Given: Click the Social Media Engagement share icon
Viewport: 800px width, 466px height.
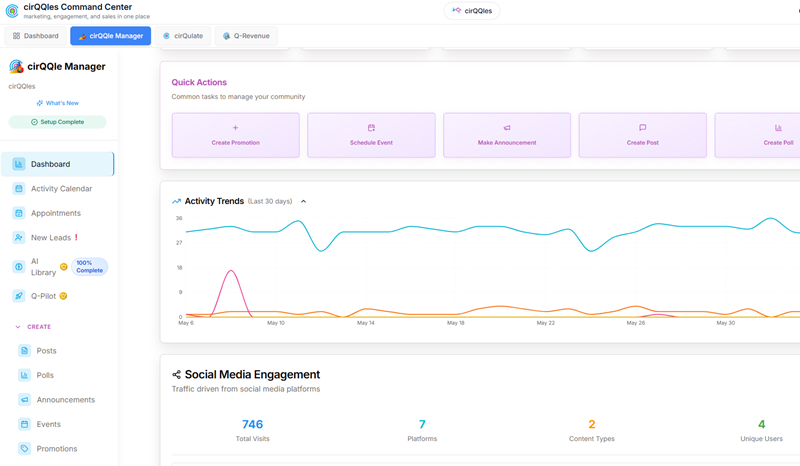Looking at the screenshot, I should tap(177, 375).
